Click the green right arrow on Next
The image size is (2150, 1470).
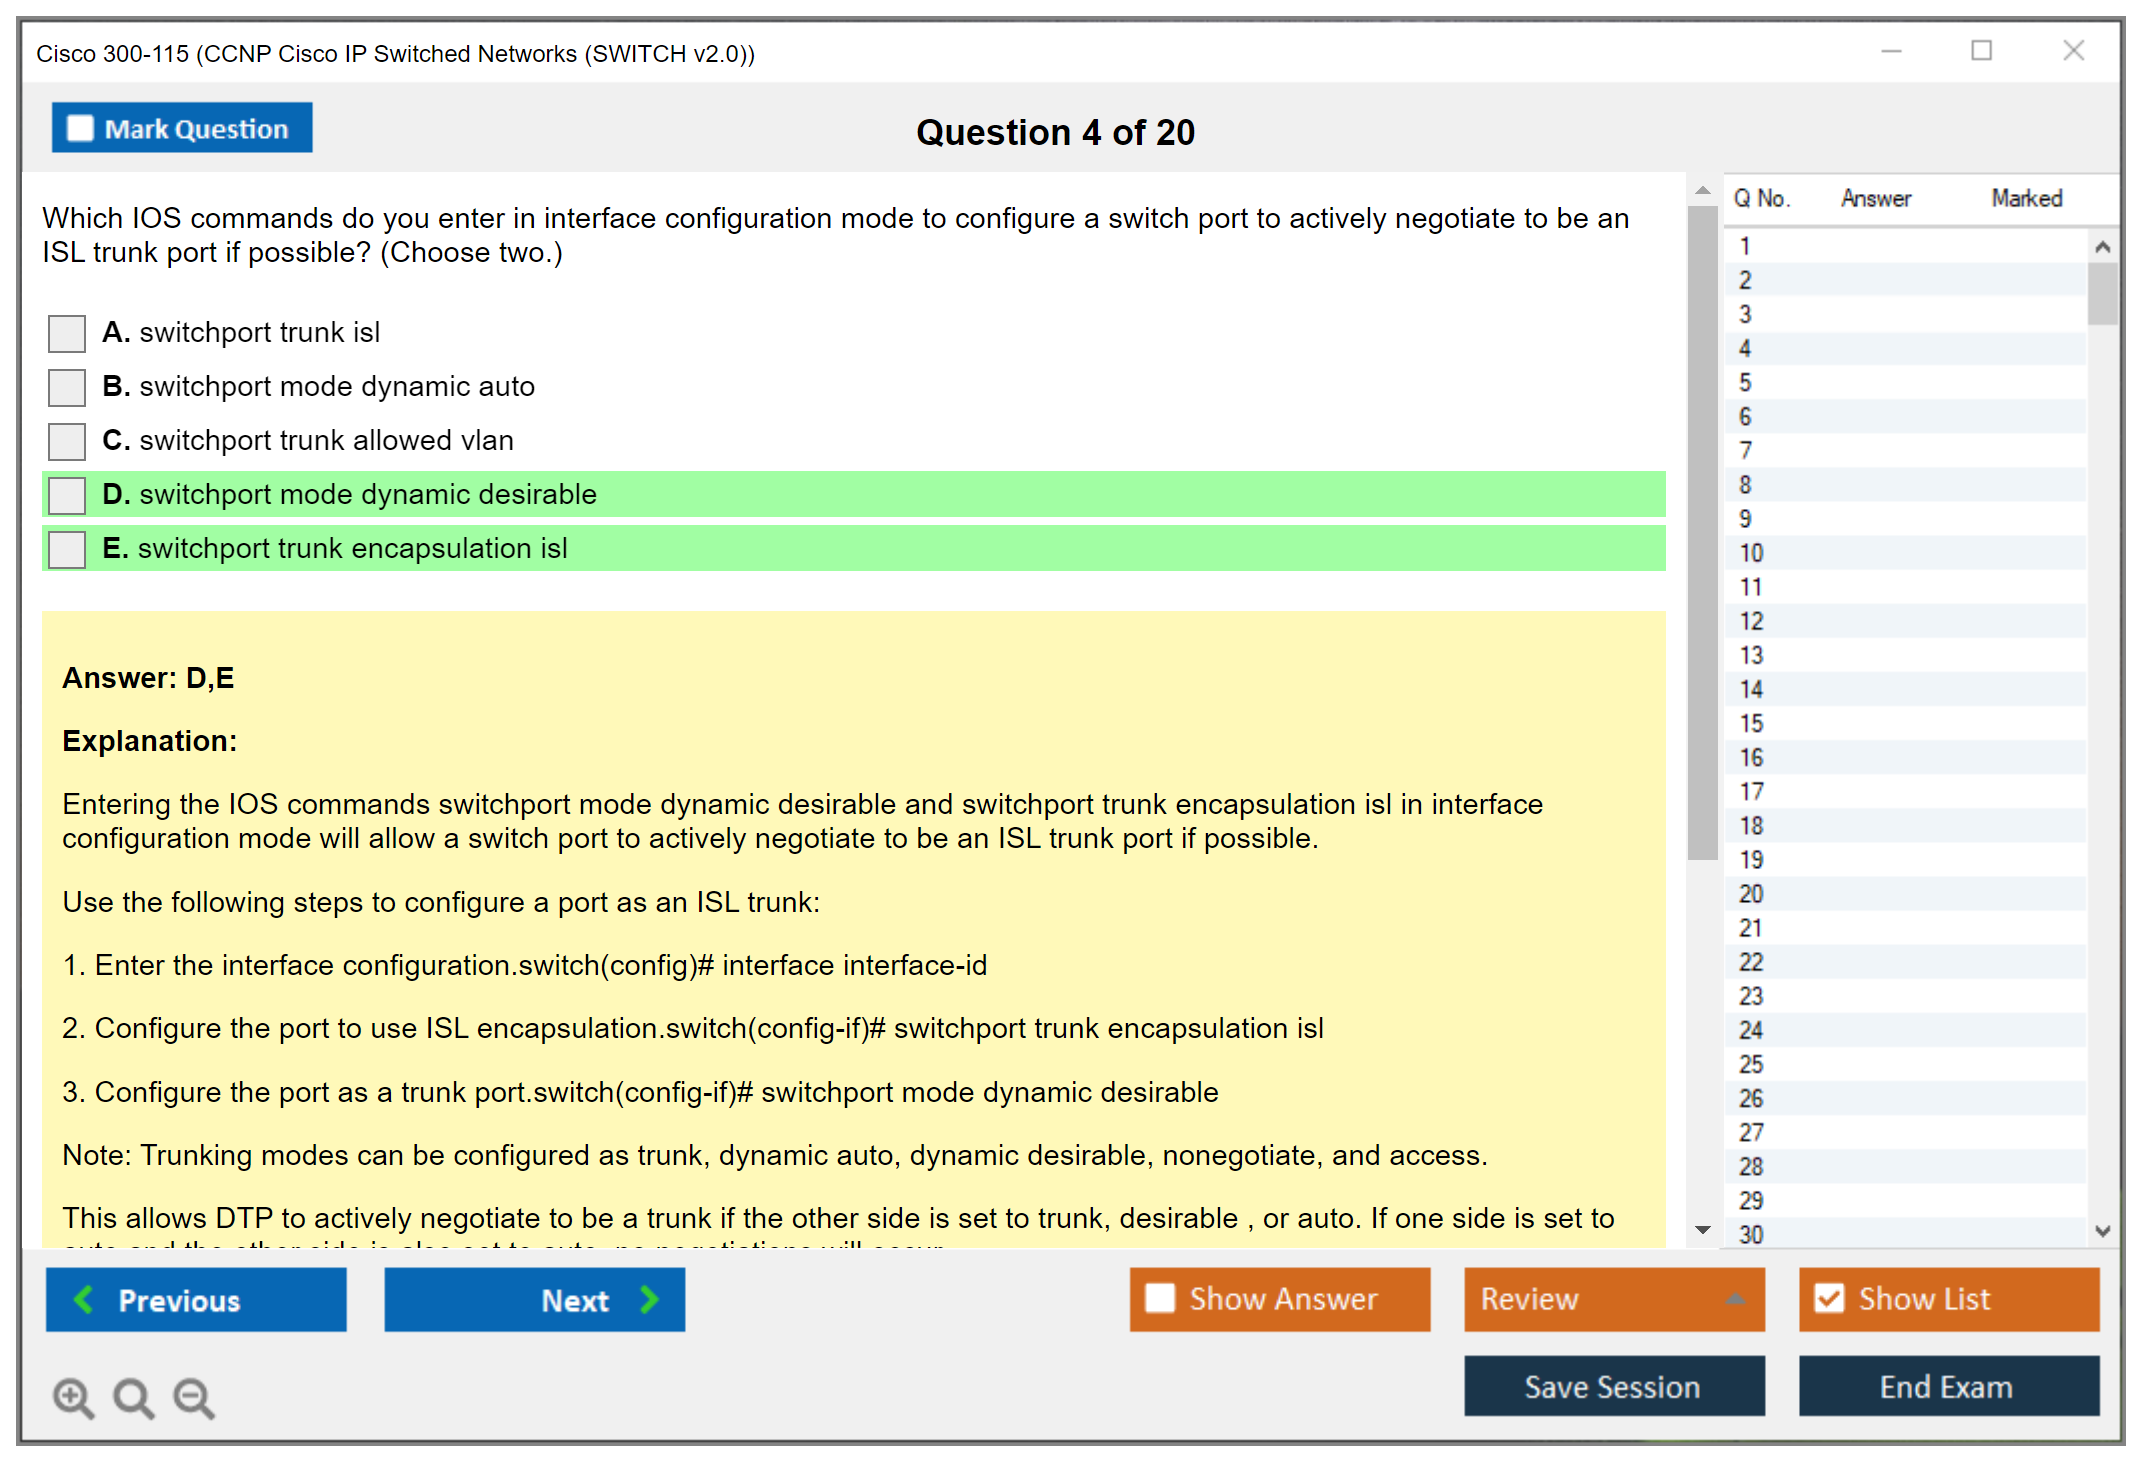pyautogui.click(x=650, y=1299)
